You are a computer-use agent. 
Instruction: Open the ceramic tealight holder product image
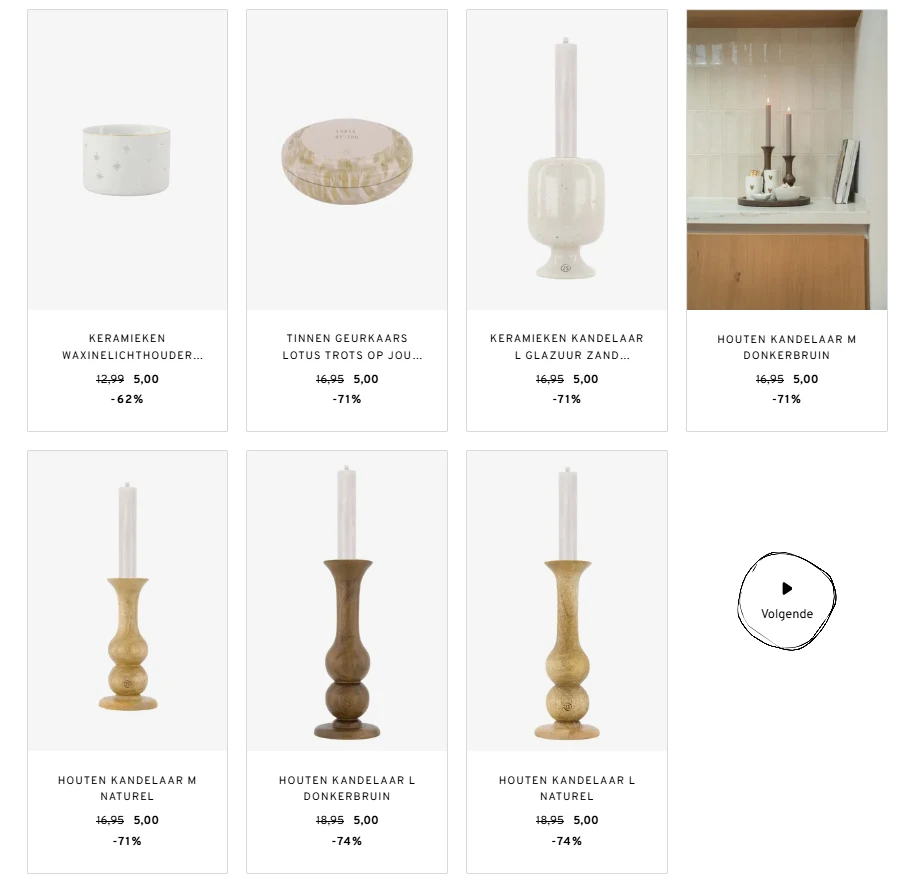(x=127, y=160)
